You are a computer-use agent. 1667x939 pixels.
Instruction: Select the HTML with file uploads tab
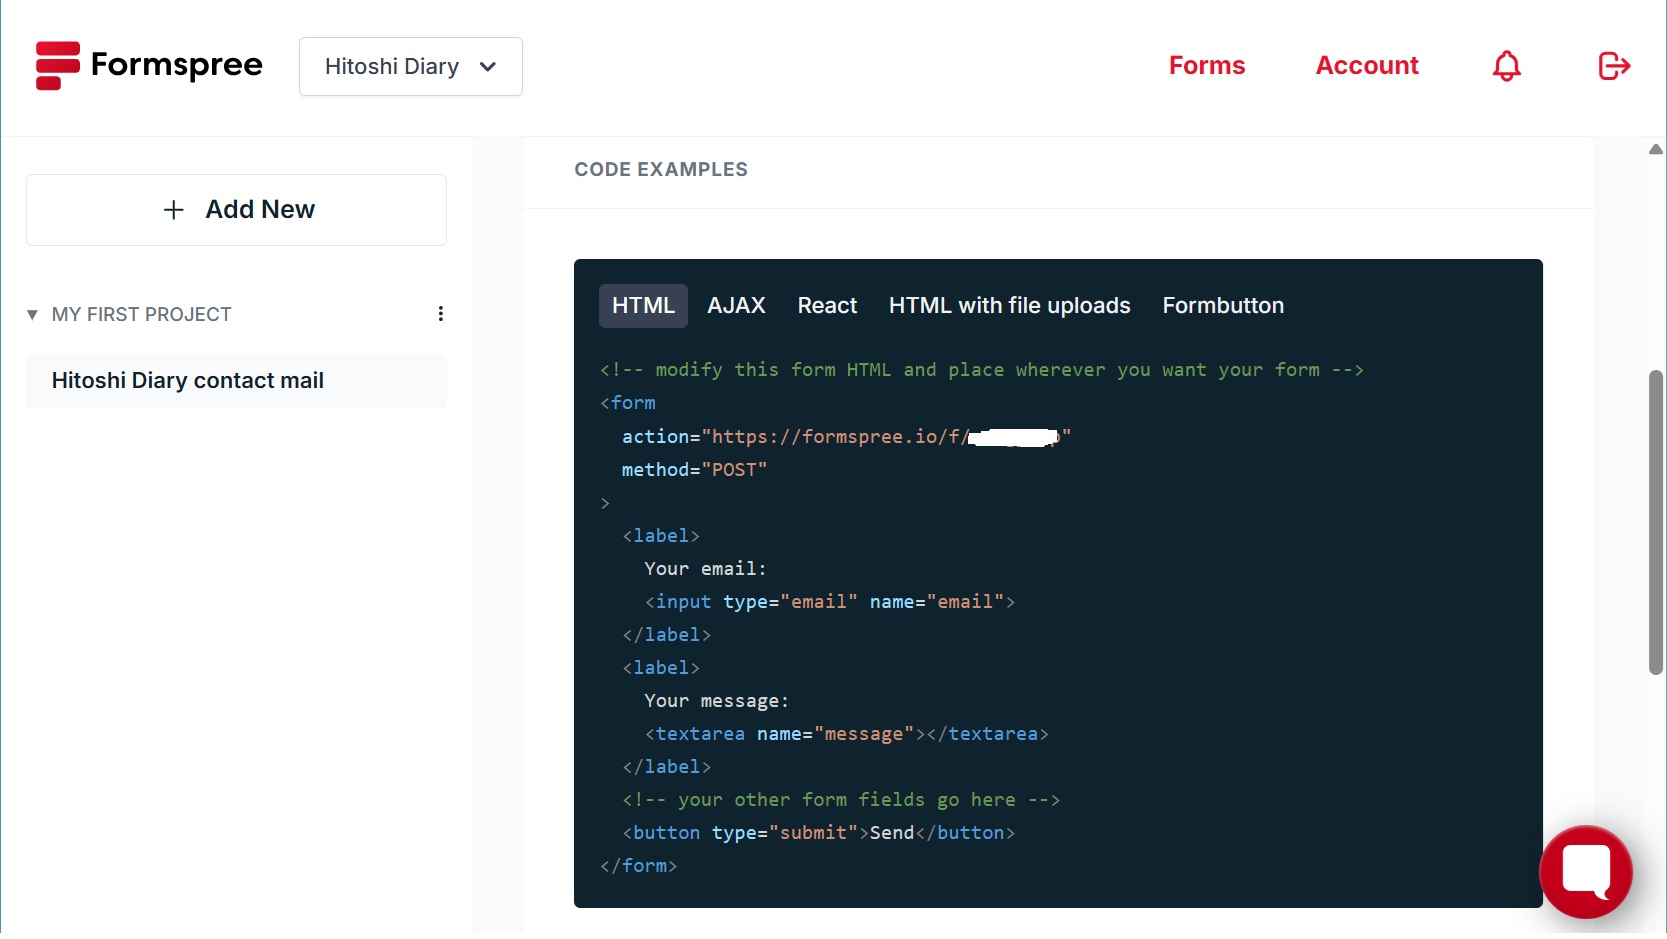[x=1009, y=306]
